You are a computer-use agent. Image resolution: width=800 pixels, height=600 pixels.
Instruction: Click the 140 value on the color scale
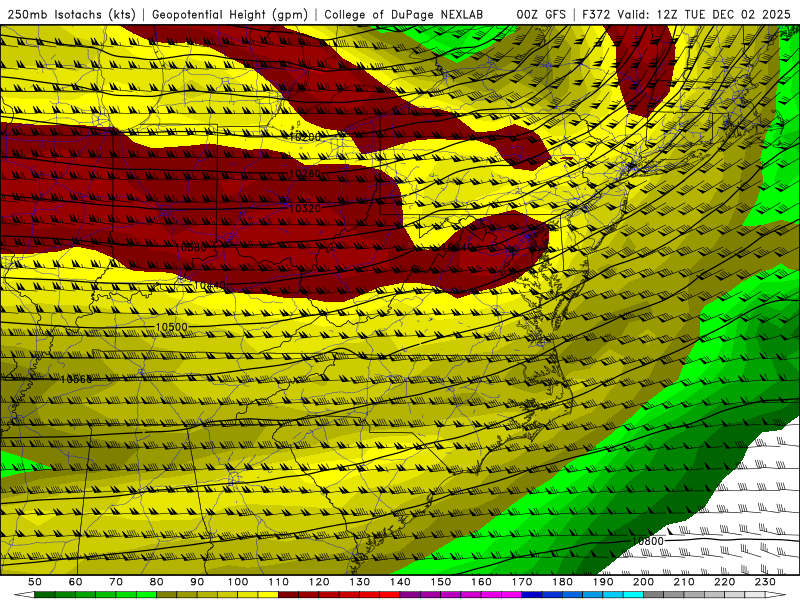tap(400, 582)
